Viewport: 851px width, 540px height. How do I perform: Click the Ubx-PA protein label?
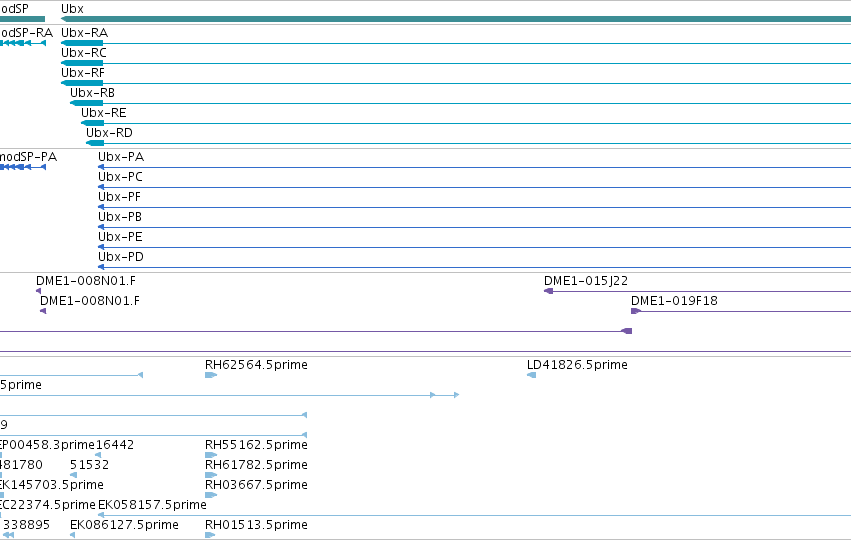(x=121, y=157)
